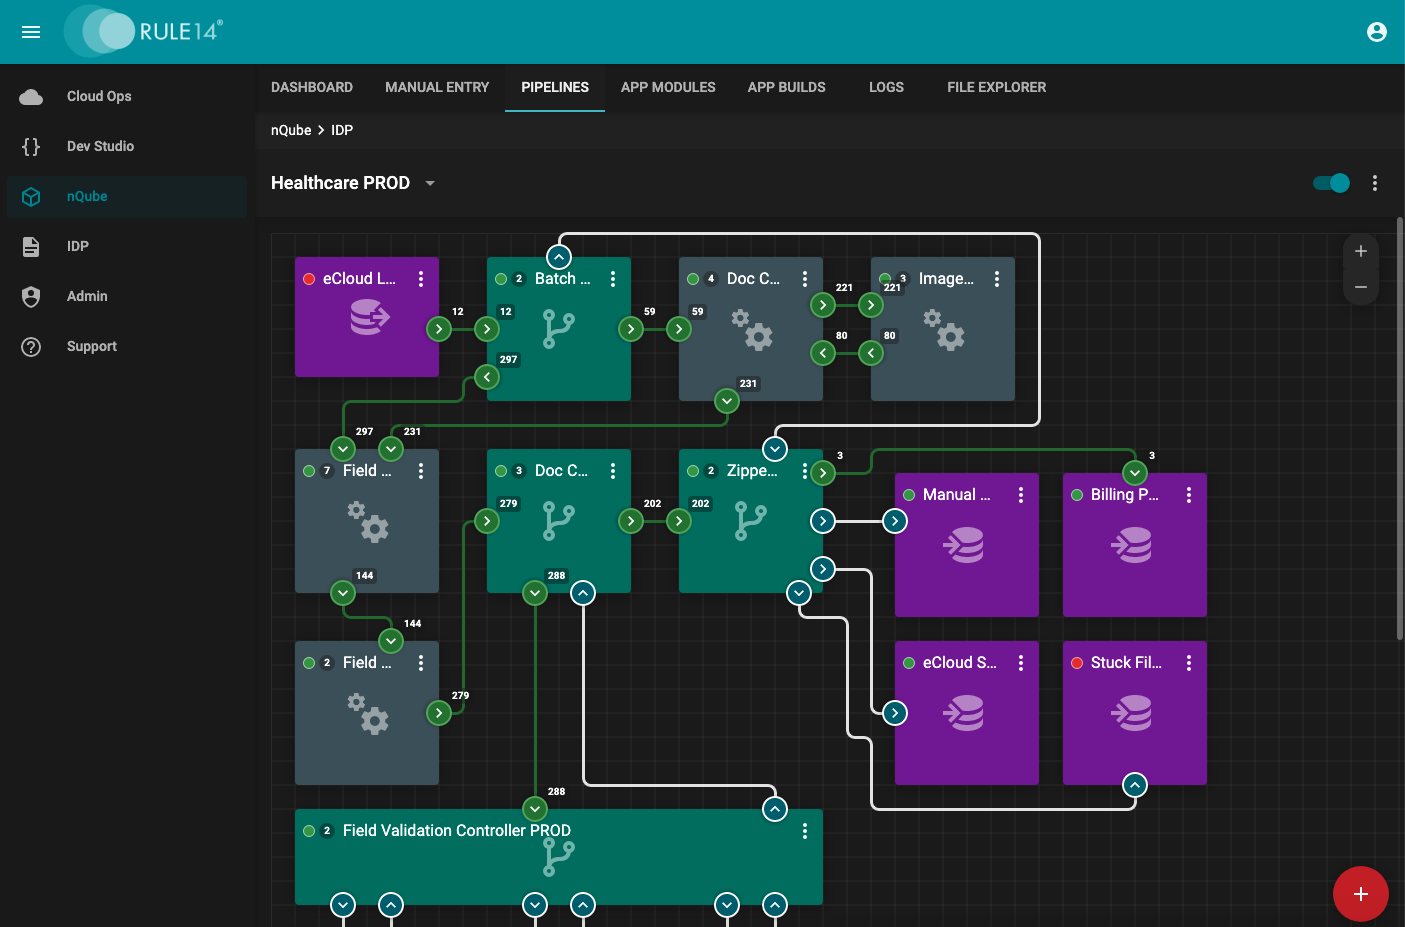Viewport: 1405px width, 927px height.
Task: Open the Field Validation Controller options menu
Action: click(x=804, y=831)
